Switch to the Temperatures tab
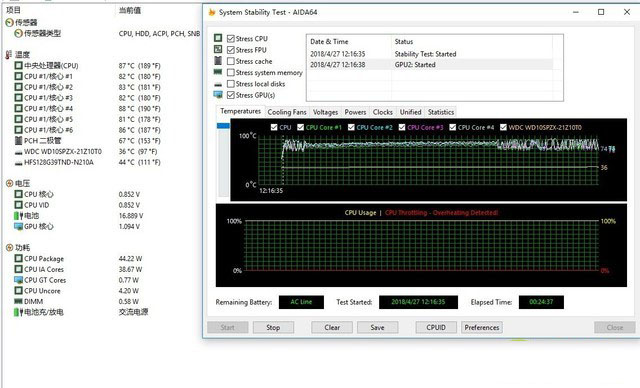 240,111
